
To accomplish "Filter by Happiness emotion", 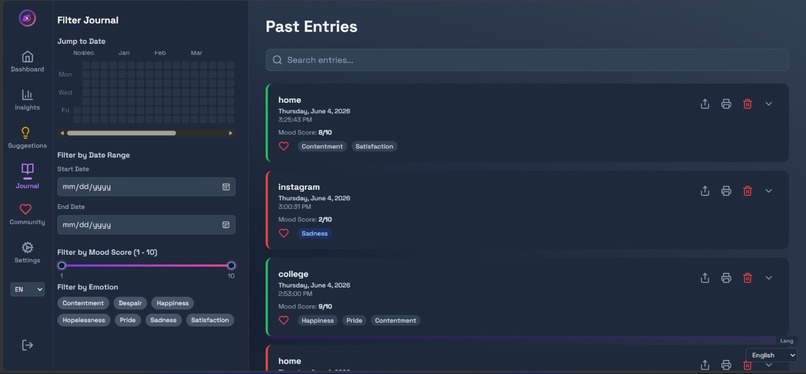I will 173,303.
